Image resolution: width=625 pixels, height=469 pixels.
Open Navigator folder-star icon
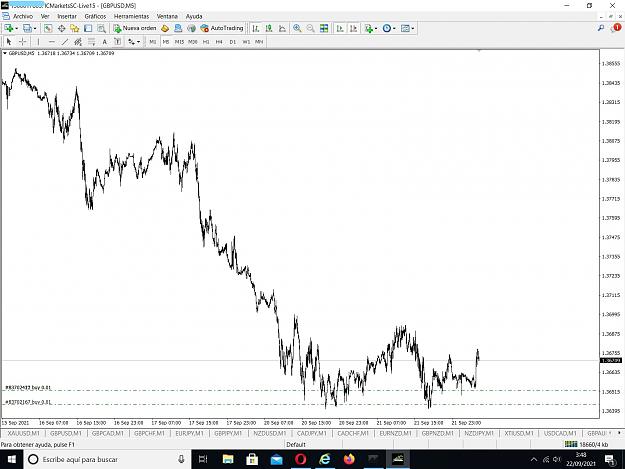(75, 28)
